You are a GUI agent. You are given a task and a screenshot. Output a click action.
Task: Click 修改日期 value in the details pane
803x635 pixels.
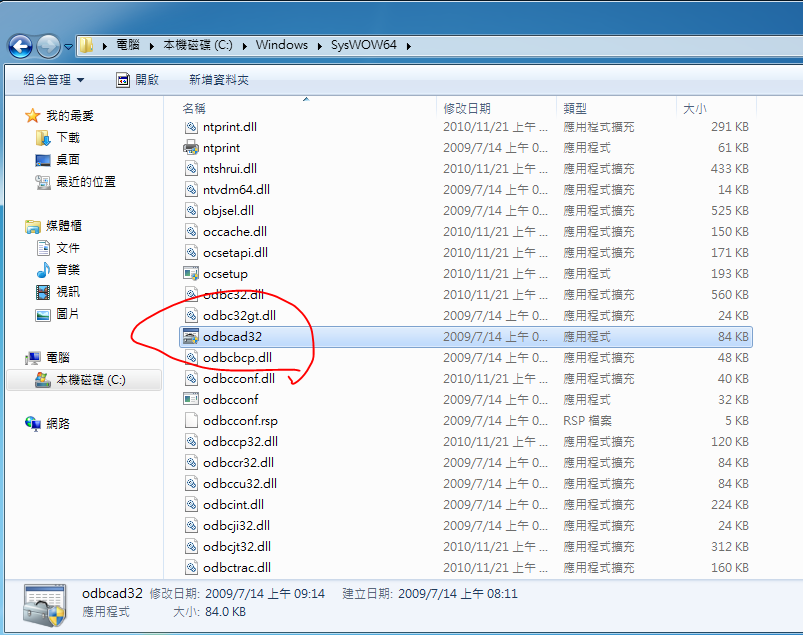(265, 594)
